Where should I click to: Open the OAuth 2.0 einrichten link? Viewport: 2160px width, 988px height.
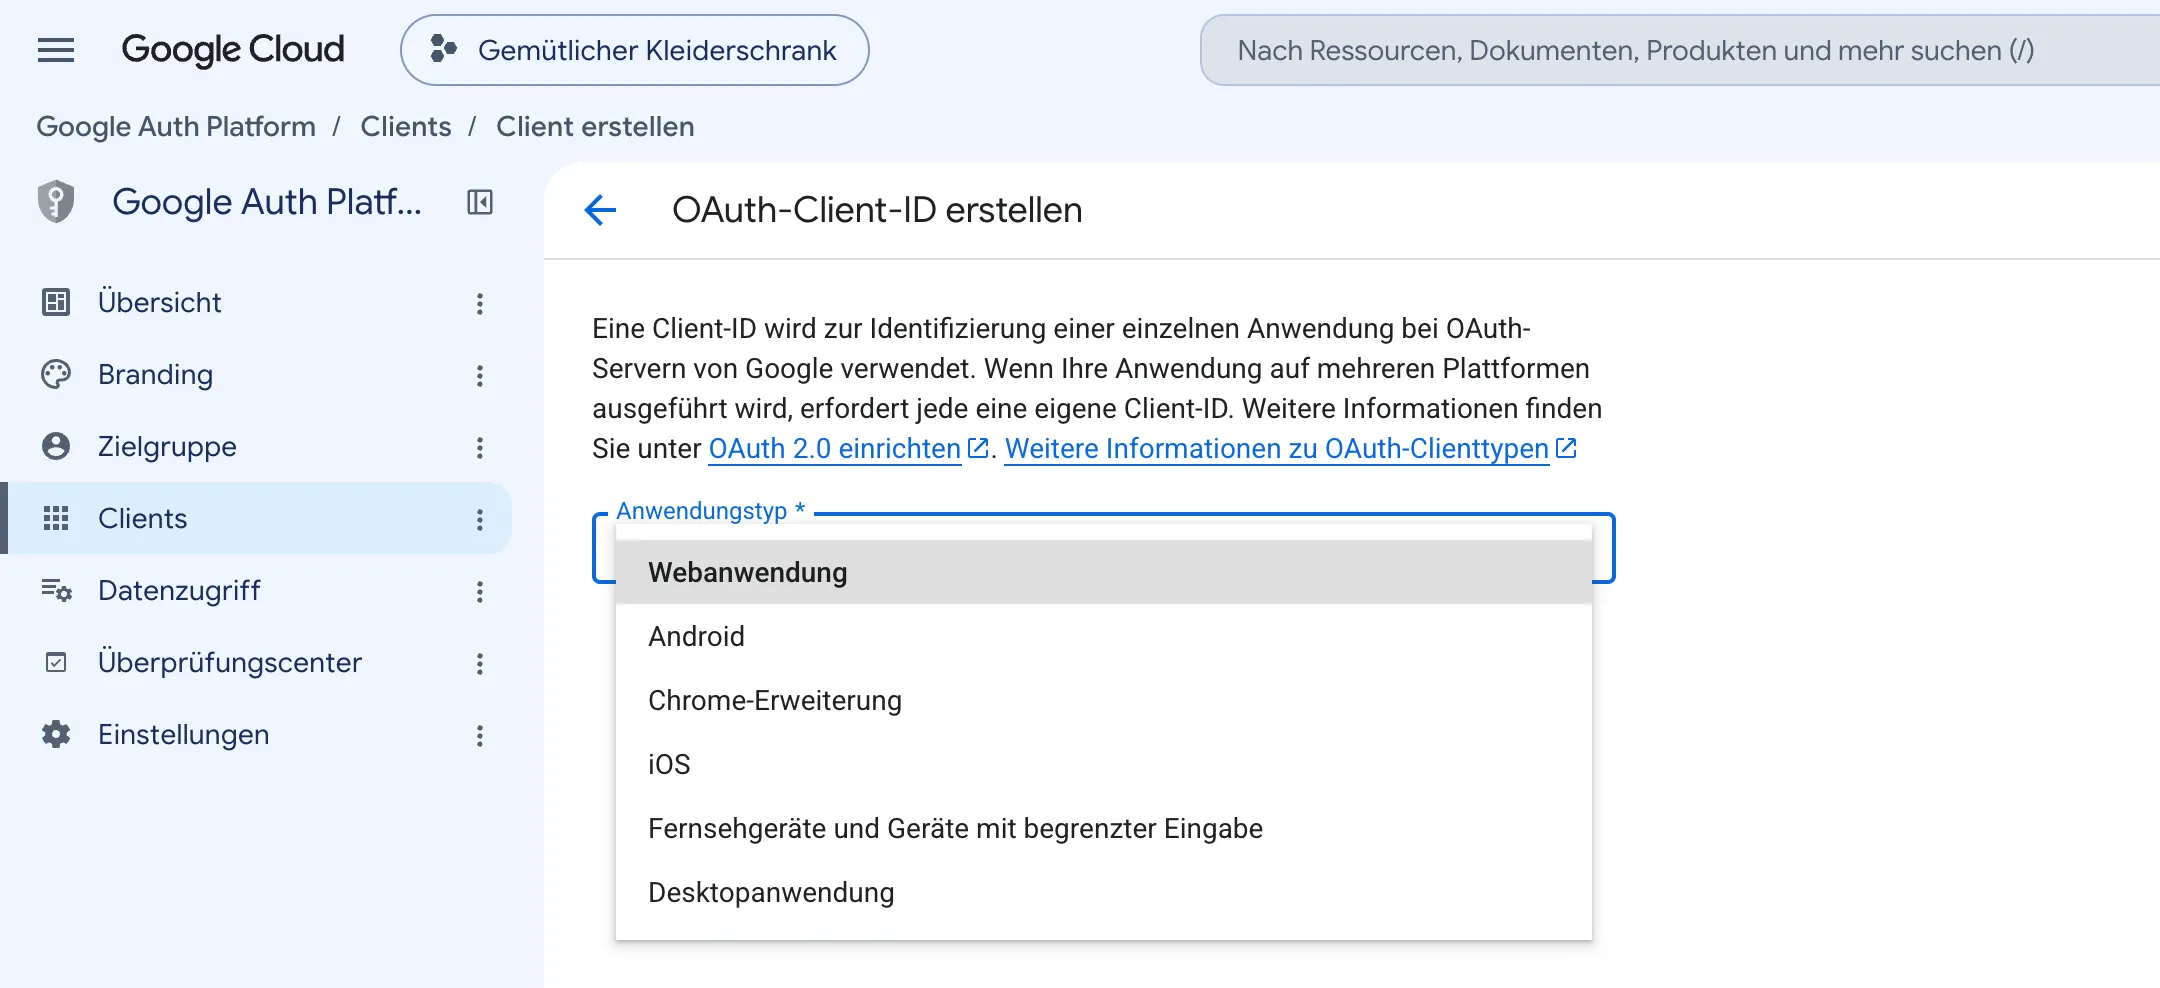[835, 448]
